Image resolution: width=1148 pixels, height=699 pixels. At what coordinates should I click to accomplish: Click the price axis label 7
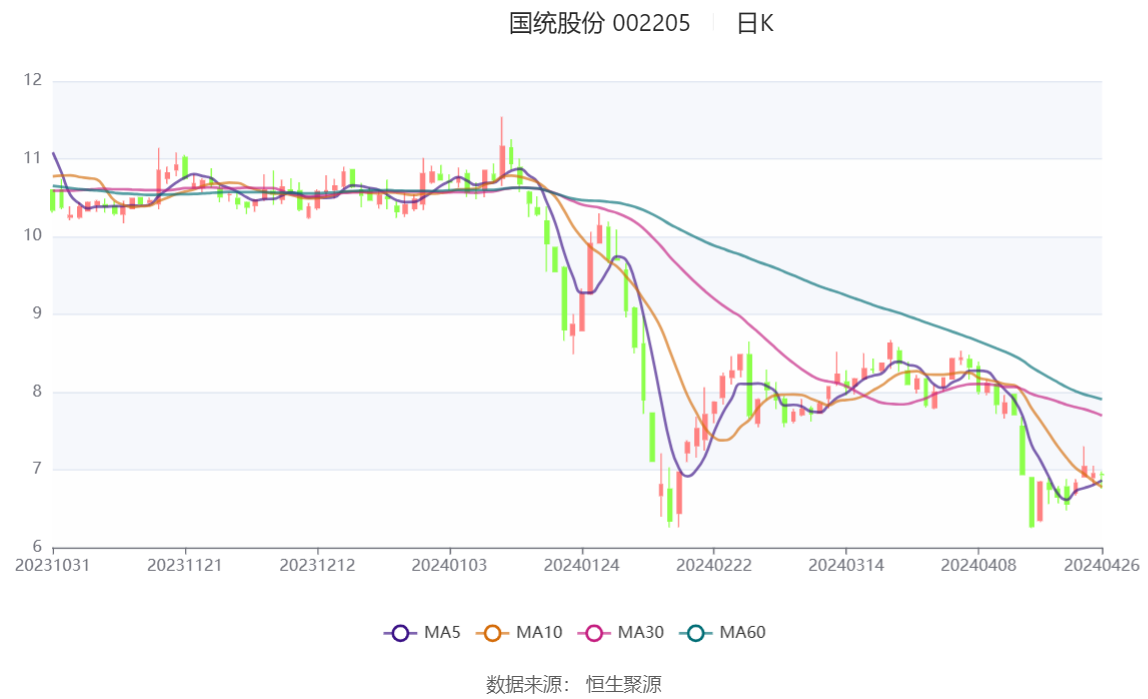(x=37, y=468)
